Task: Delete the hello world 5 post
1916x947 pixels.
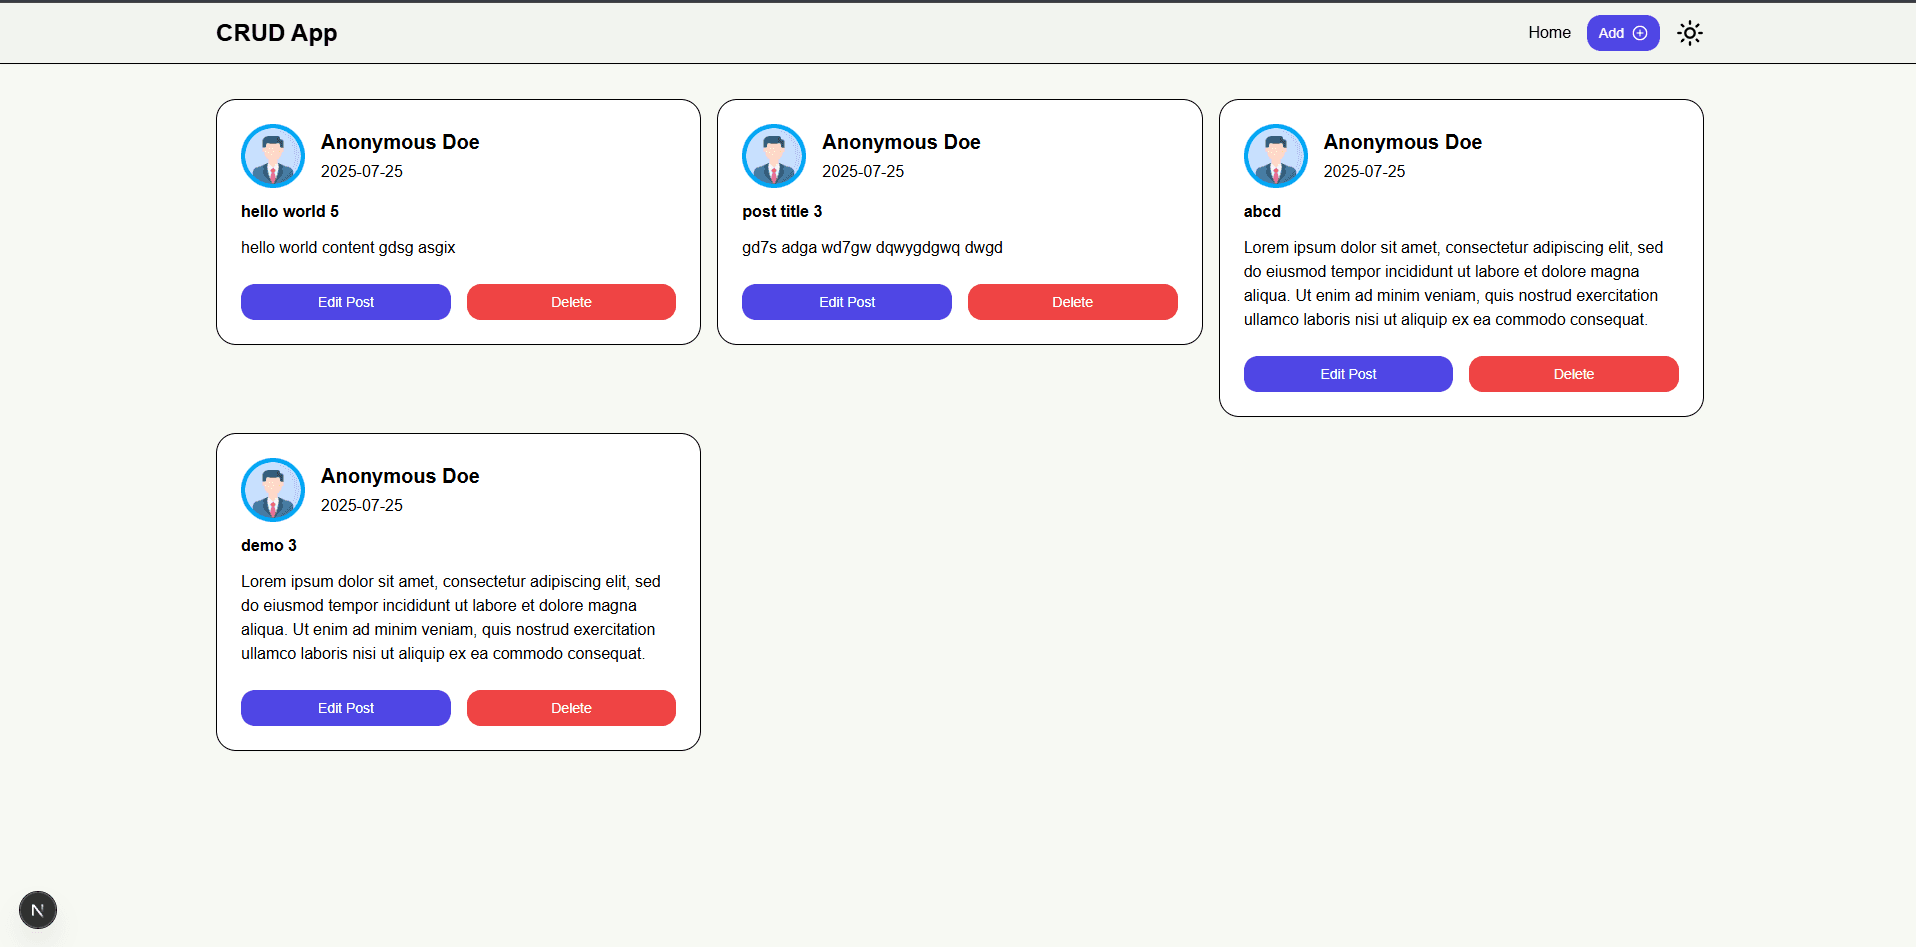Action: coord(571,302)
